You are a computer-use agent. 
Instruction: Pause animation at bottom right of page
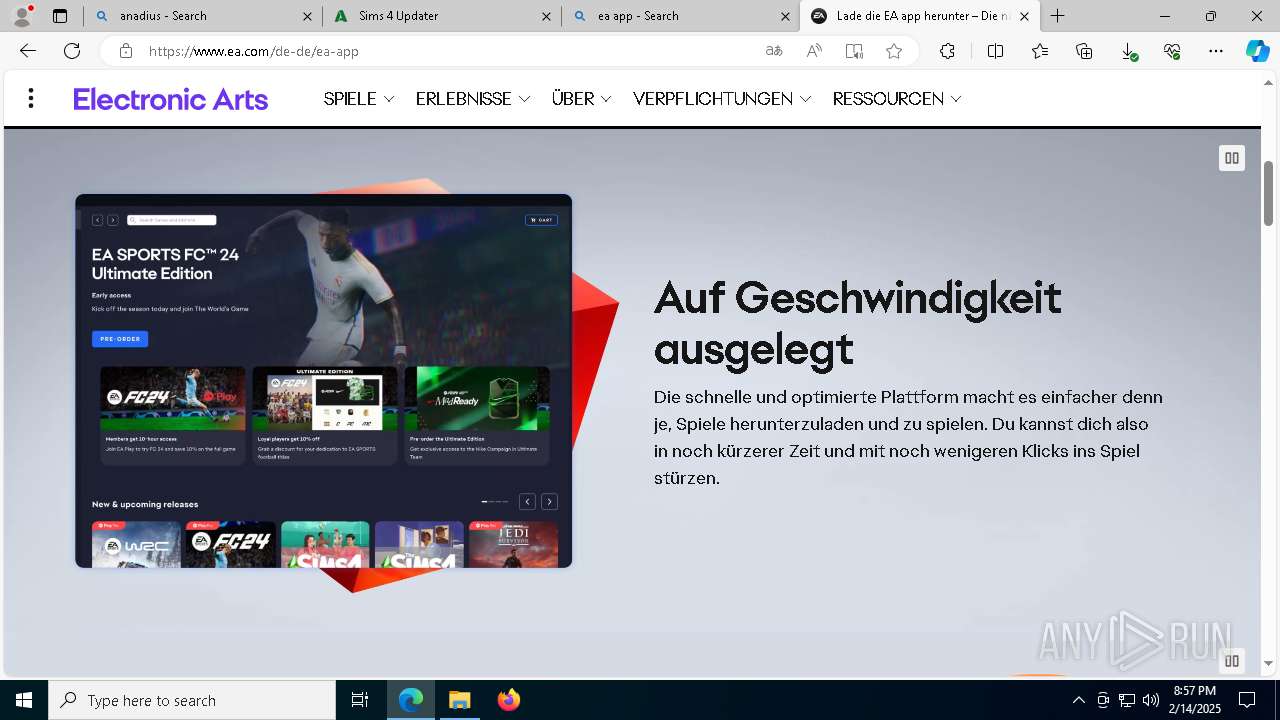pyautogui.click(x=1232, y=660)
